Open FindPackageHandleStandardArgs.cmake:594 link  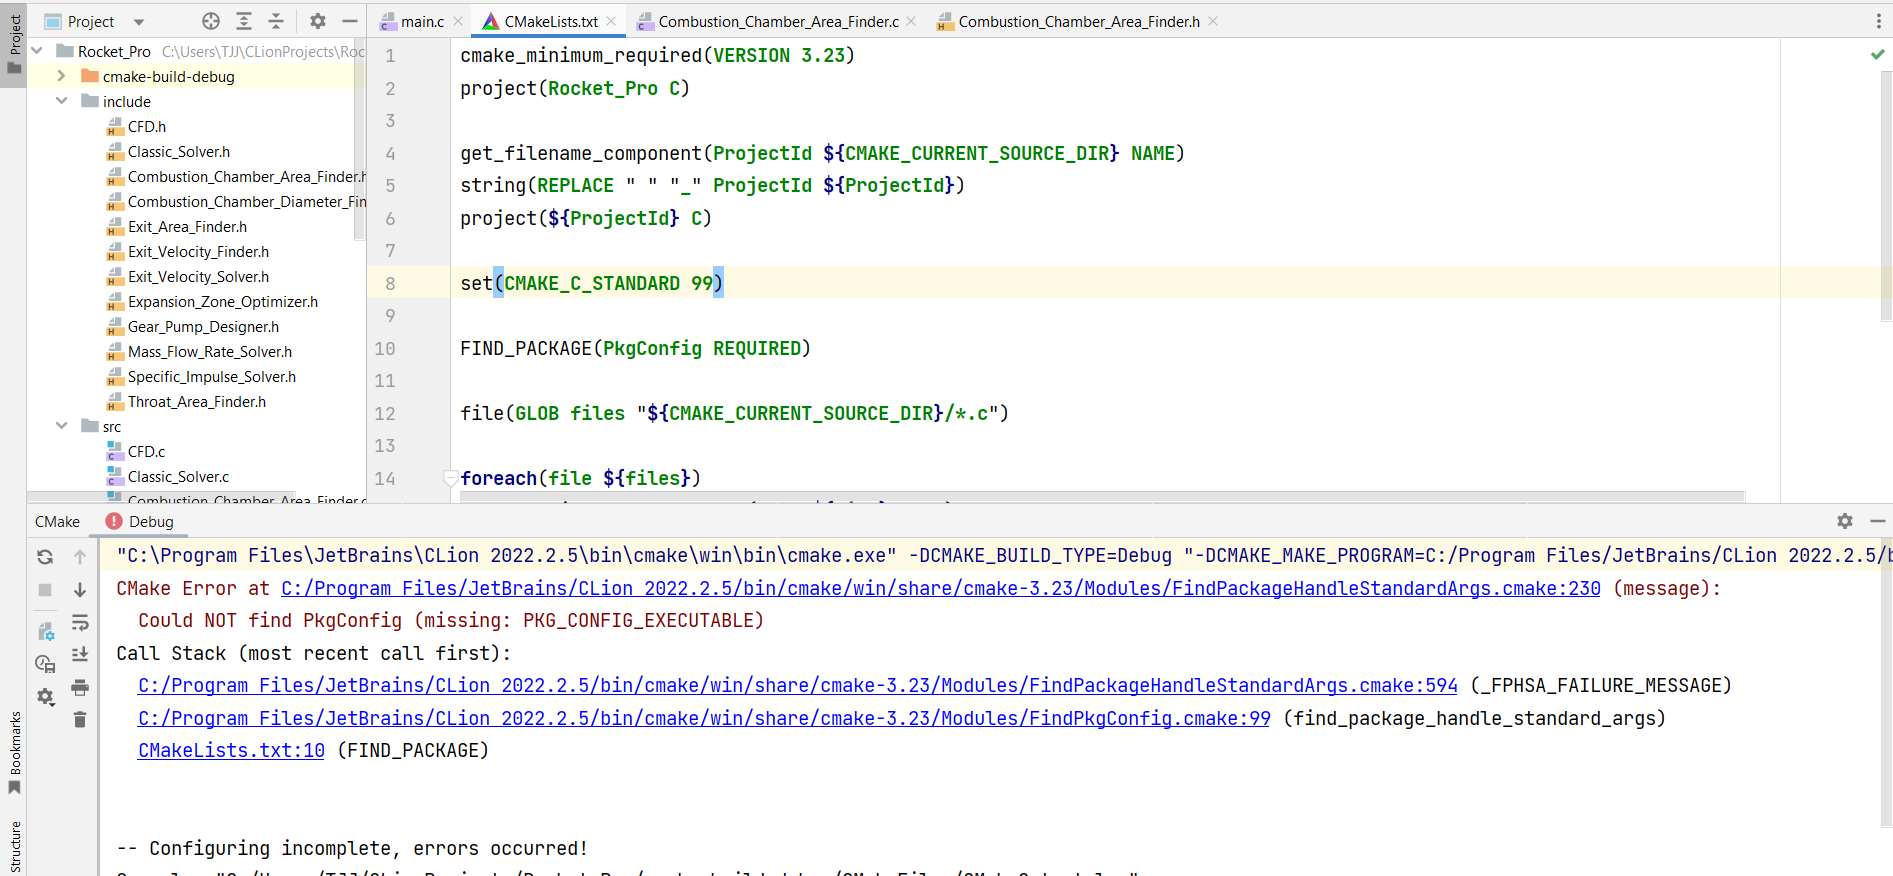pos(798,685)
